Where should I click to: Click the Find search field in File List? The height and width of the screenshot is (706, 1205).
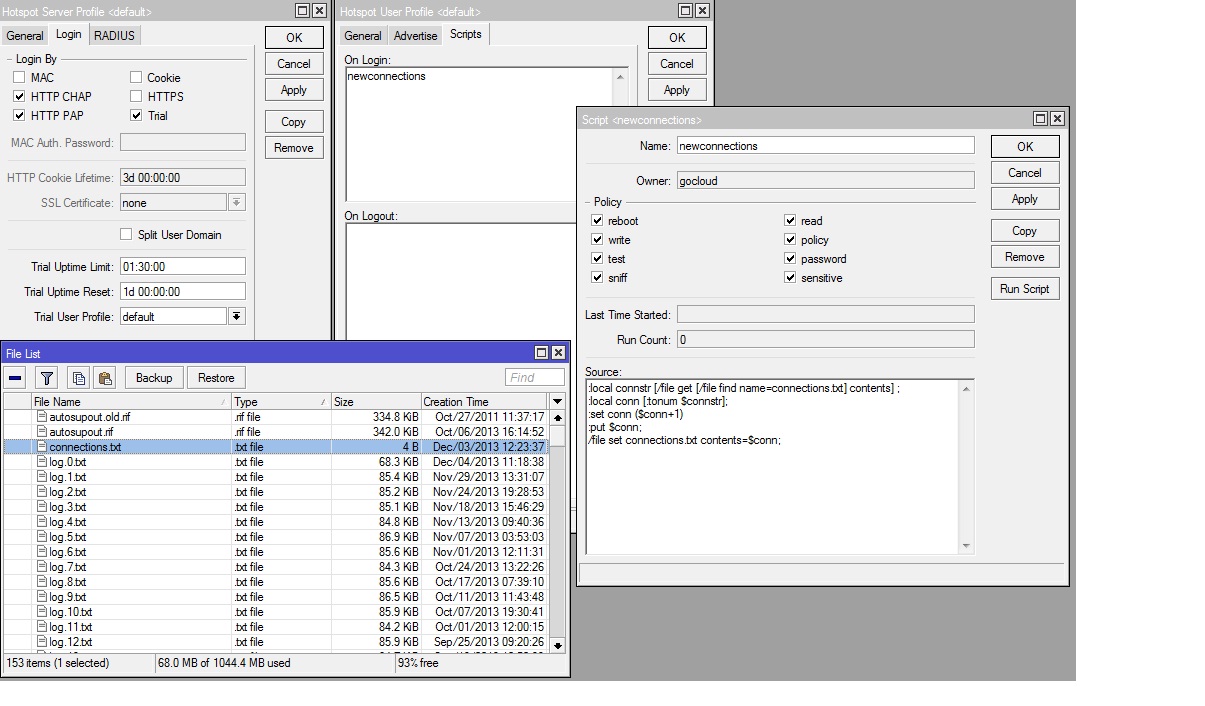(535, 378)
